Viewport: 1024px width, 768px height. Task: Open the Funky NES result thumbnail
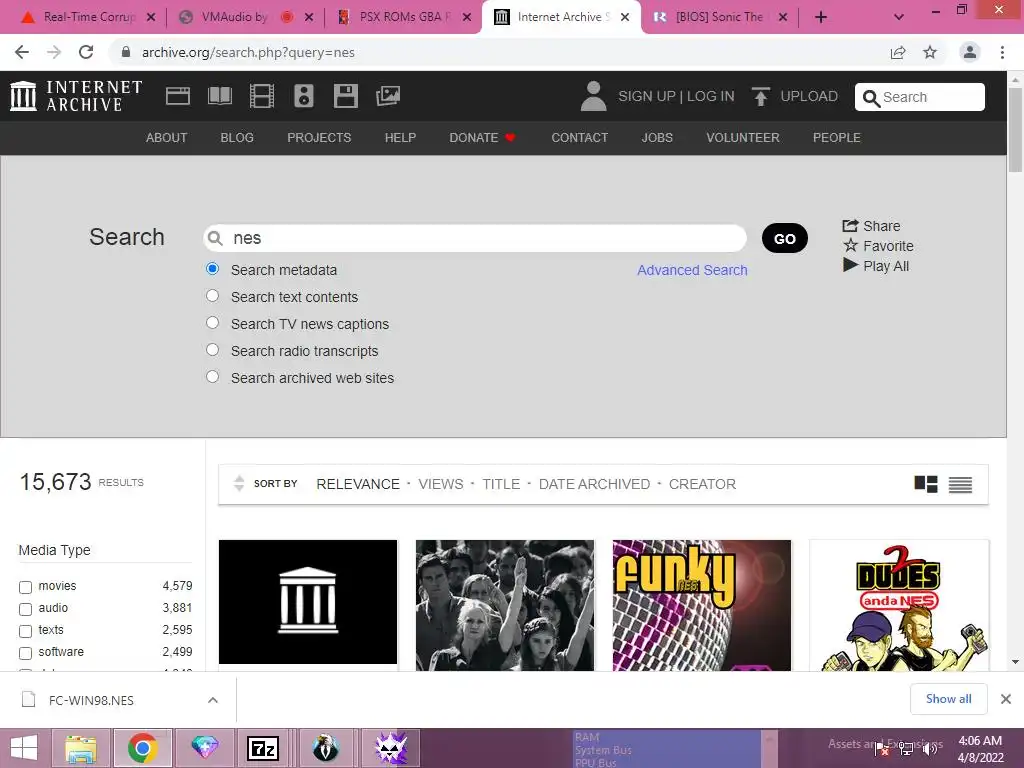point(701,605)
